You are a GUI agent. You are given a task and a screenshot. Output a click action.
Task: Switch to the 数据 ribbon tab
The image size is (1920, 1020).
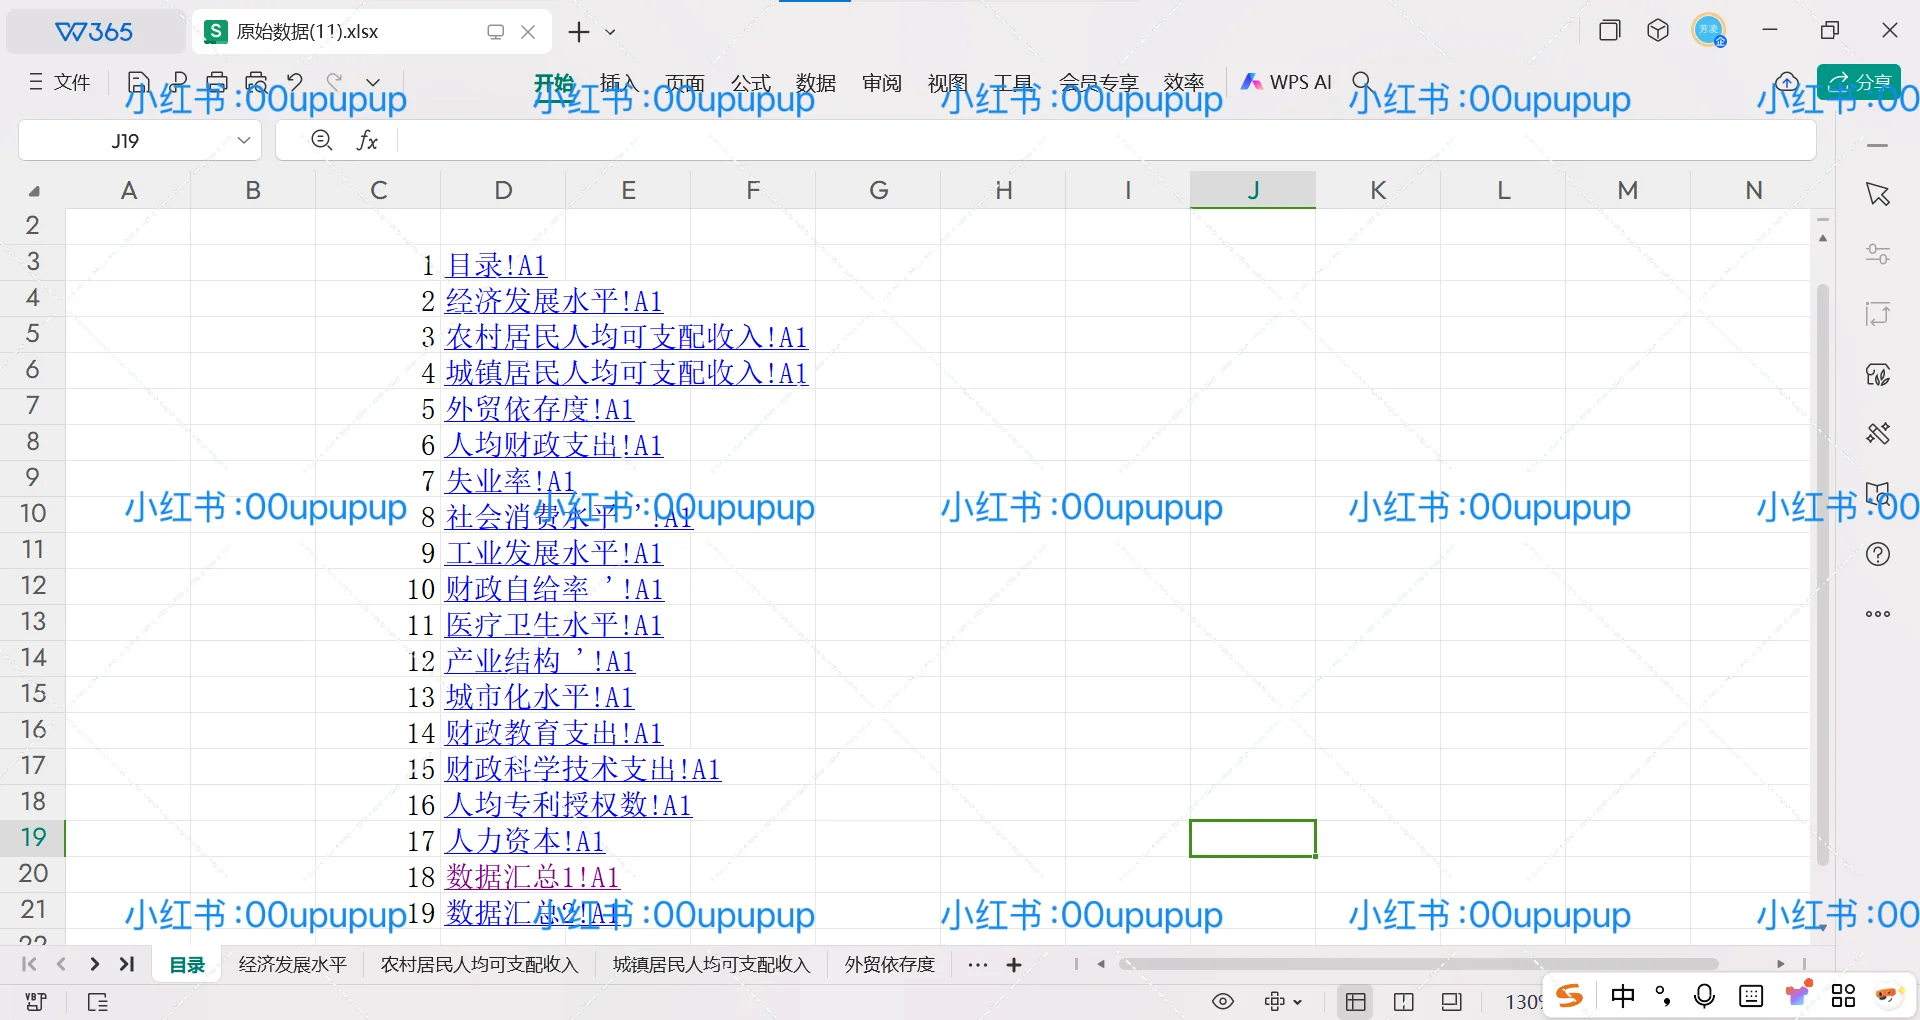818,84
